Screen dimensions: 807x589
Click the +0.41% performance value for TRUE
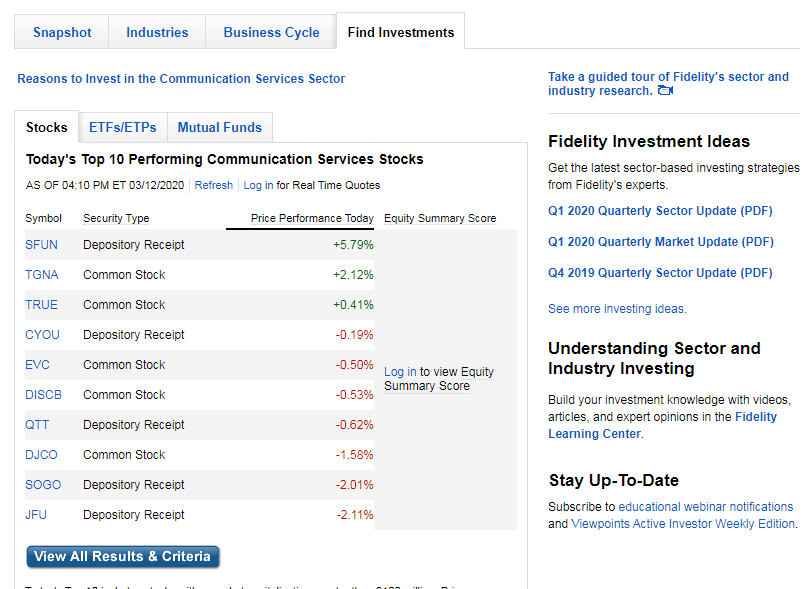click(x=353, y=305)
